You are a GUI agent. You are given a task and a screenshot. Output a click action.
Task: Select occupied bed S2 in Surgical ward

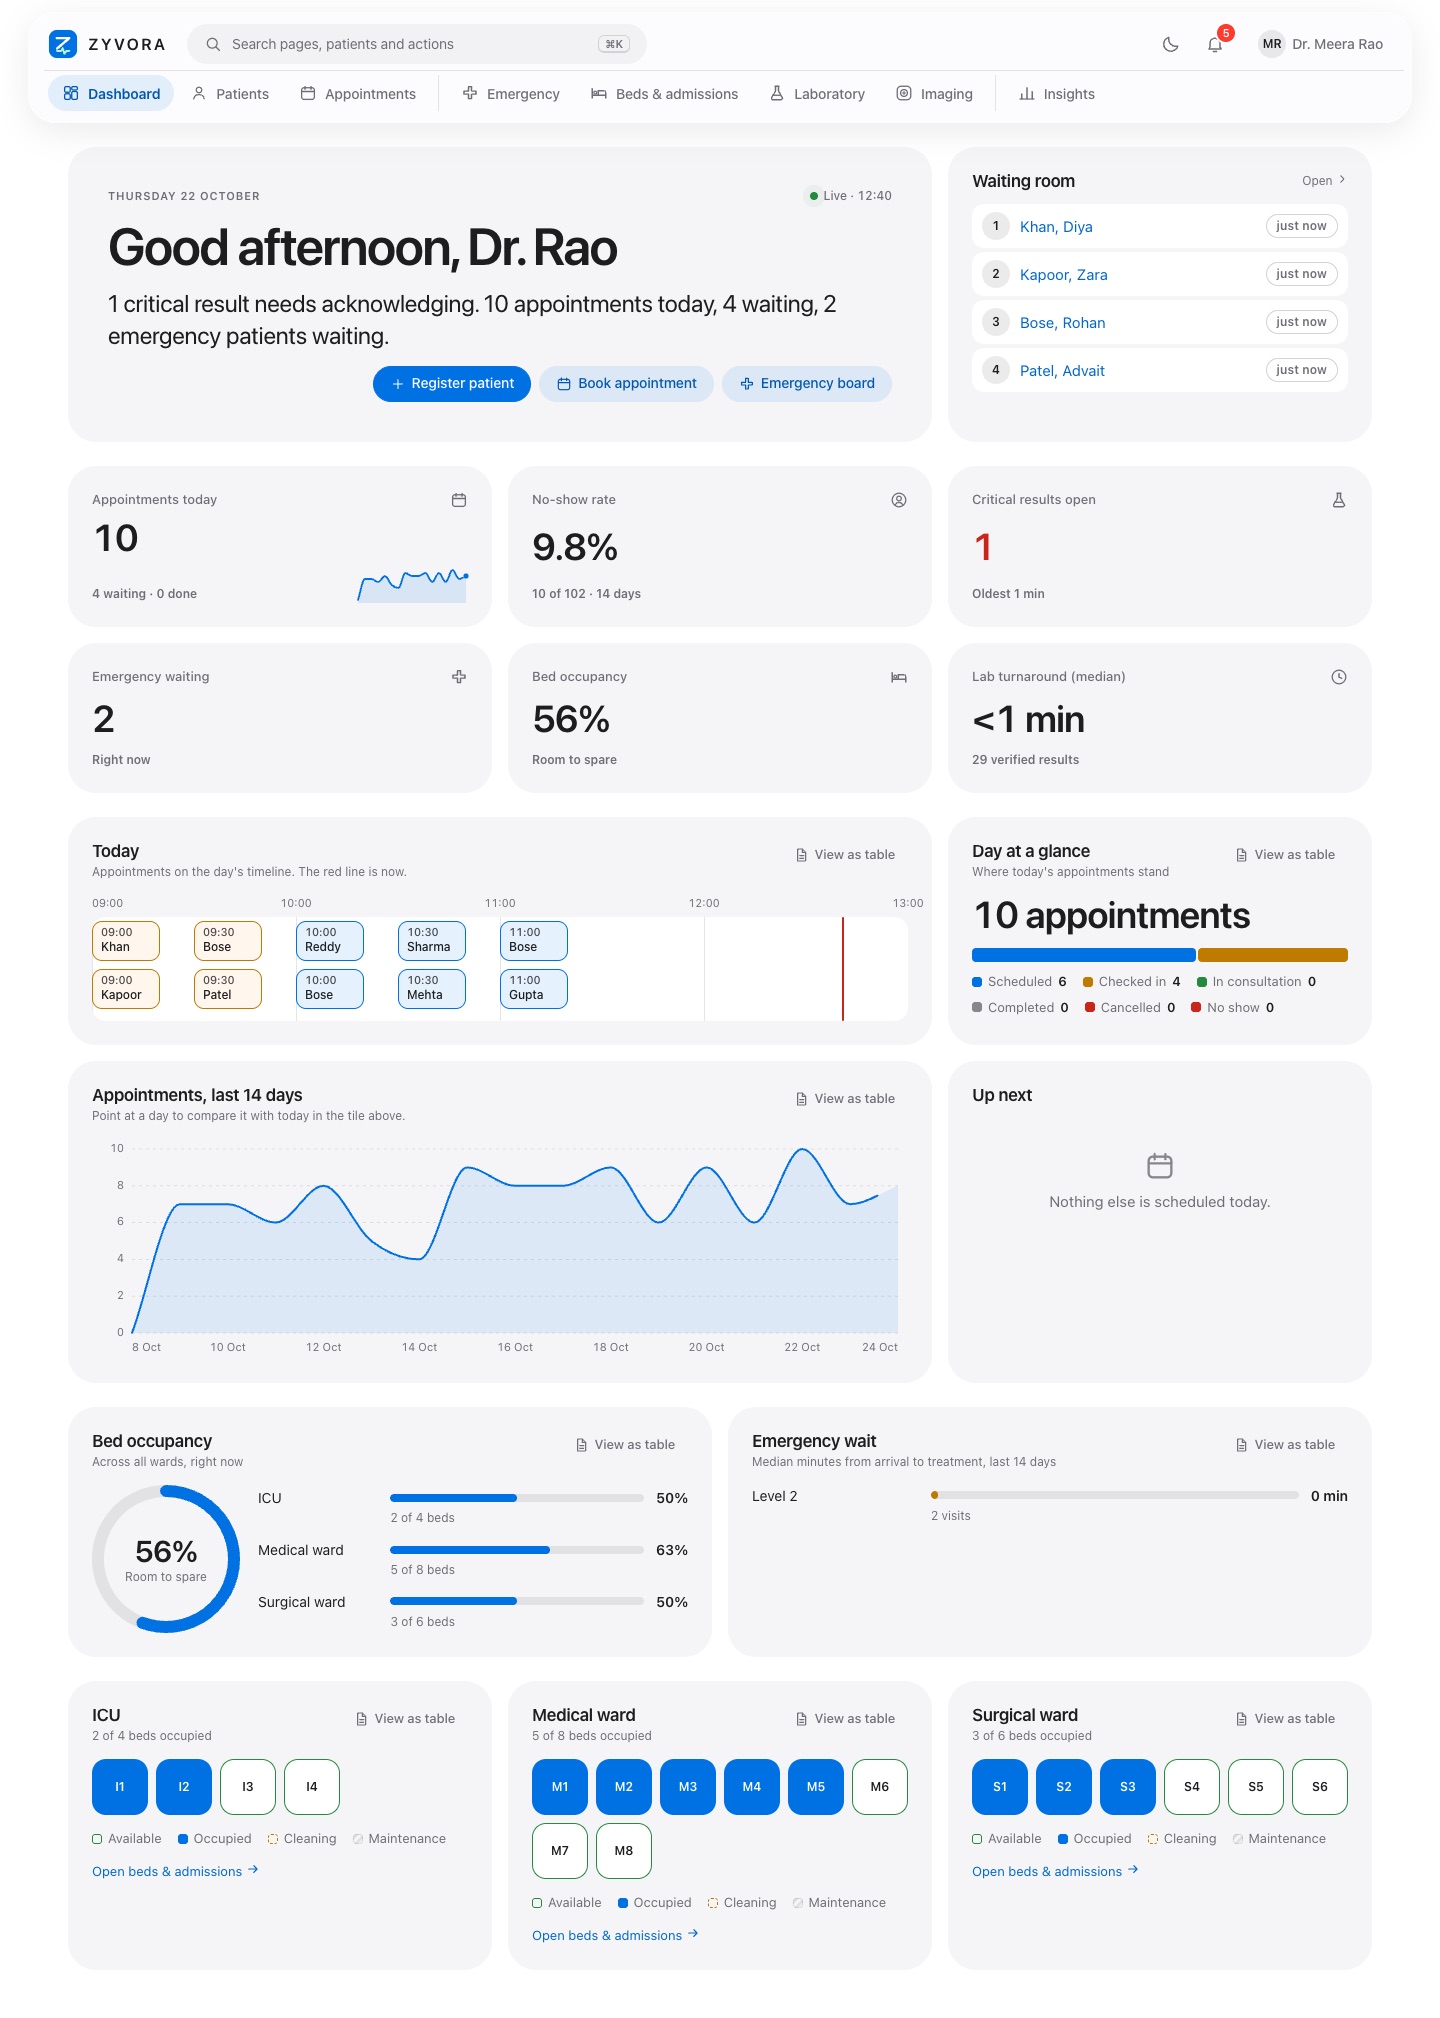point(1064,1787)
